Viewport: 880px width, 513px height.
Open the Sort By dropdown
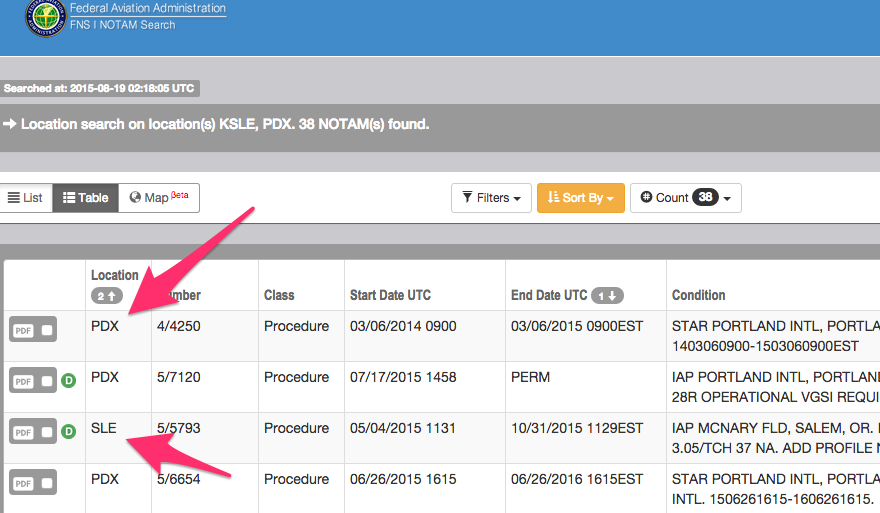[x=581, y=198]
